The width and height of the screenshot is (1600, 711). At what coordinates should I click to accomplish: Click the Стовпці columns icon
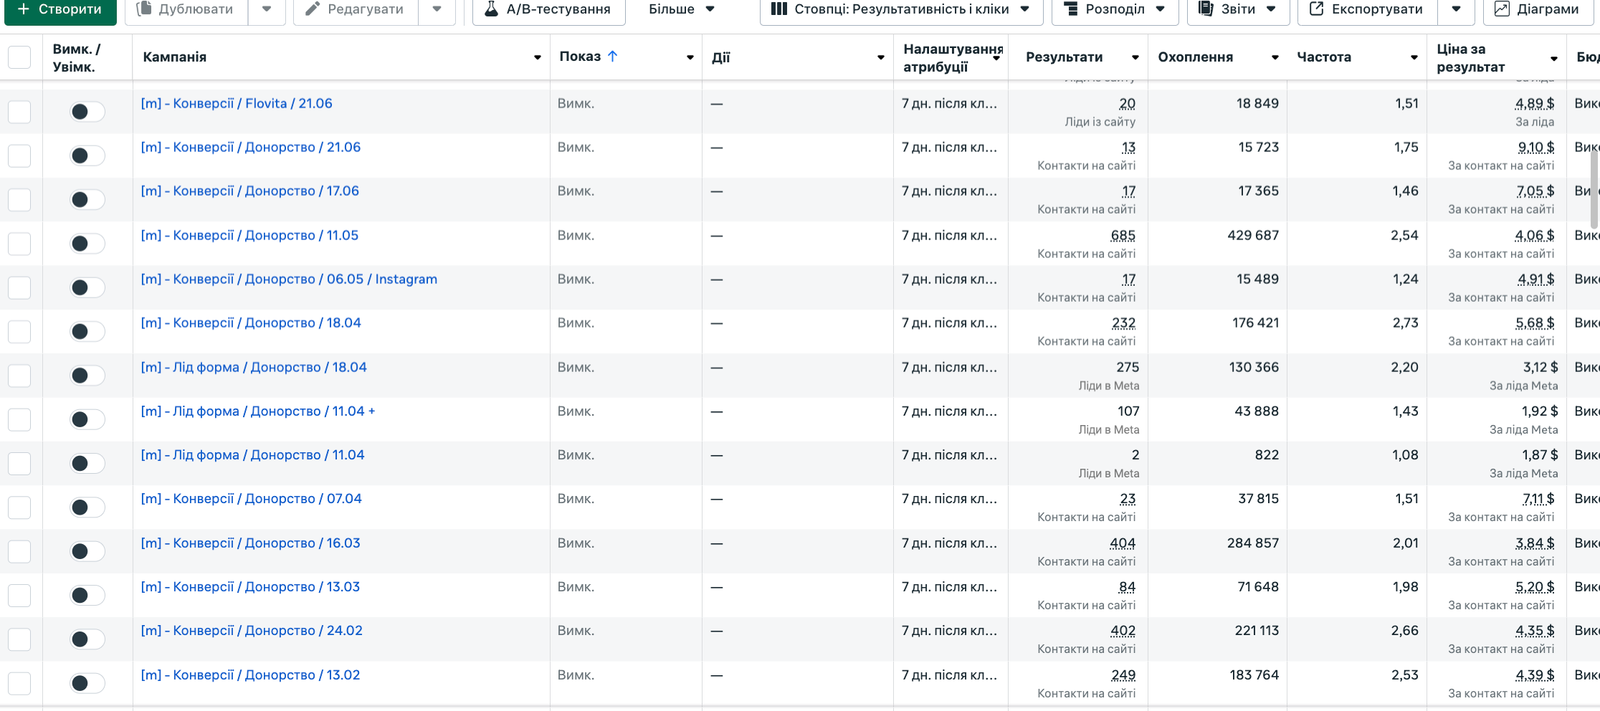coord(779,9)
